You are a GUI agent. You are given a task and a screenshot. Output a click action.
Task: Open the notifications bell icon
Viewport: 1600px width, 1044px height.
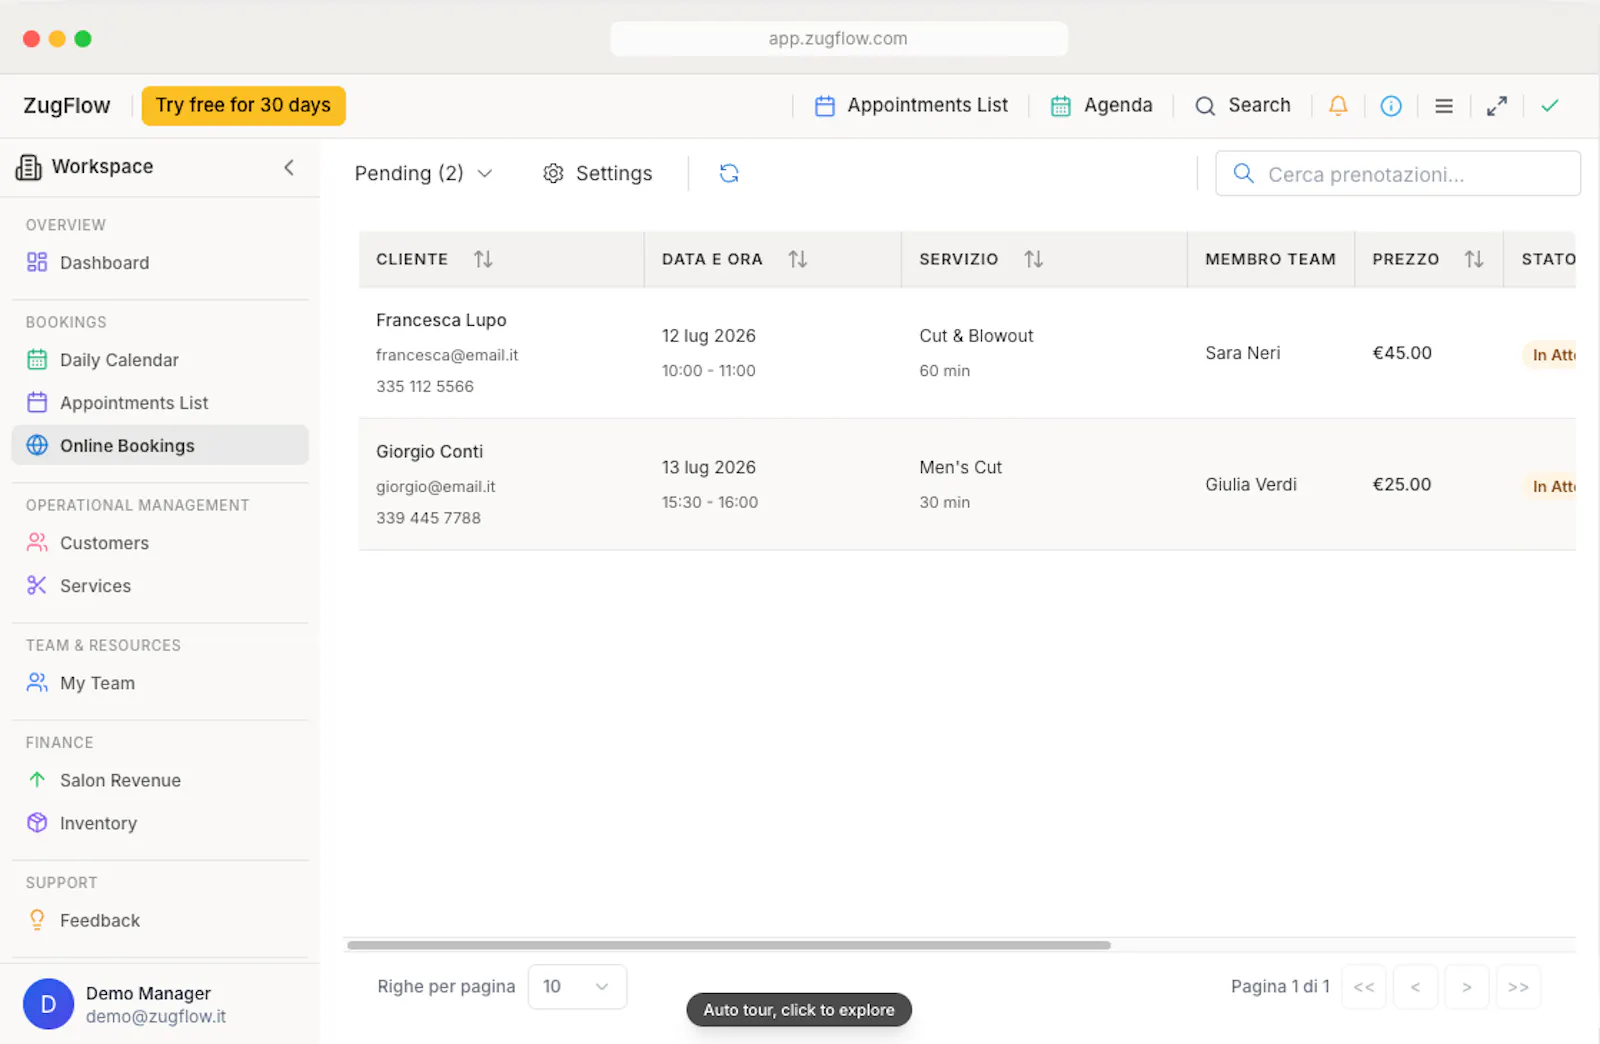[1338, 105]
